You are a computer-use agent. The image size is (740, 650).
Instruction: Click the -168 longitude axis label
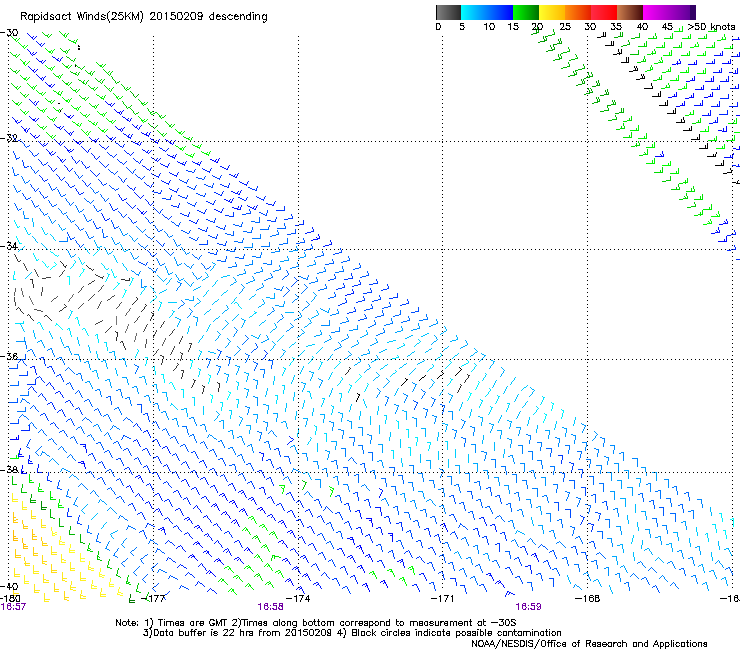pos(588,599)
